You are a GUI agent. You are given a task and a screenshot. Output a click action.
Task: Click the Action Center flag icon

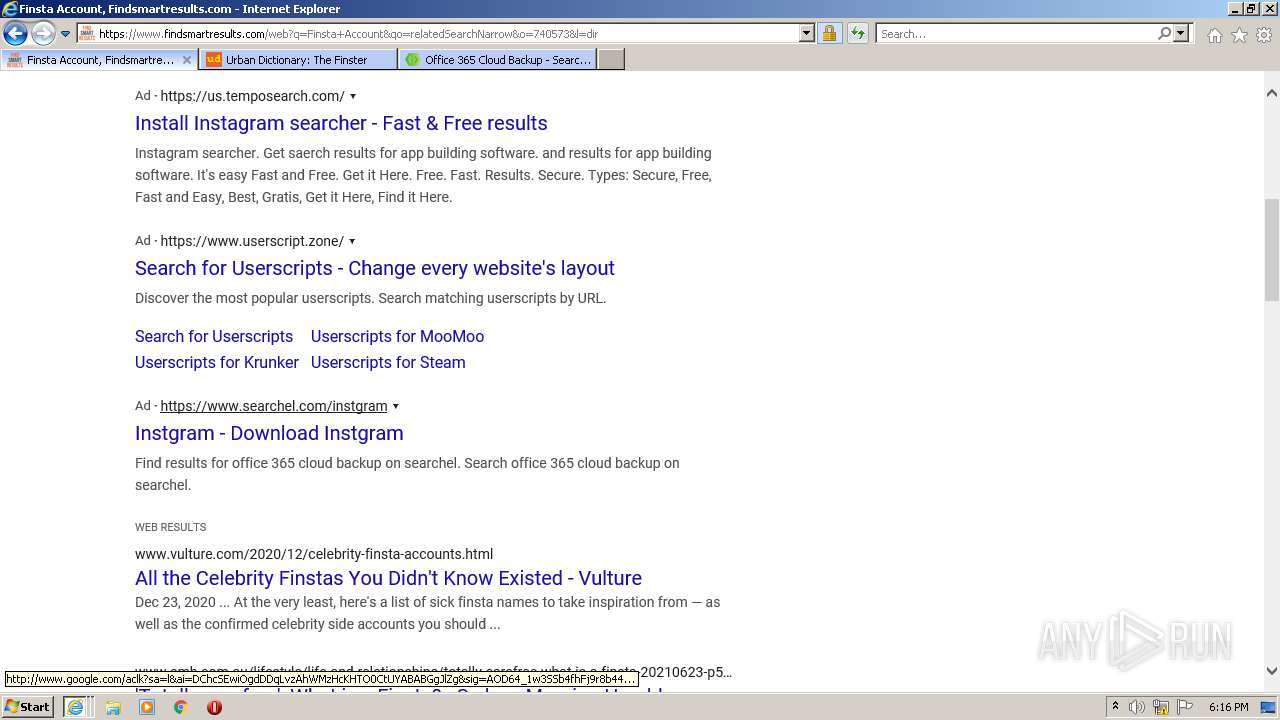(1184, 707)
